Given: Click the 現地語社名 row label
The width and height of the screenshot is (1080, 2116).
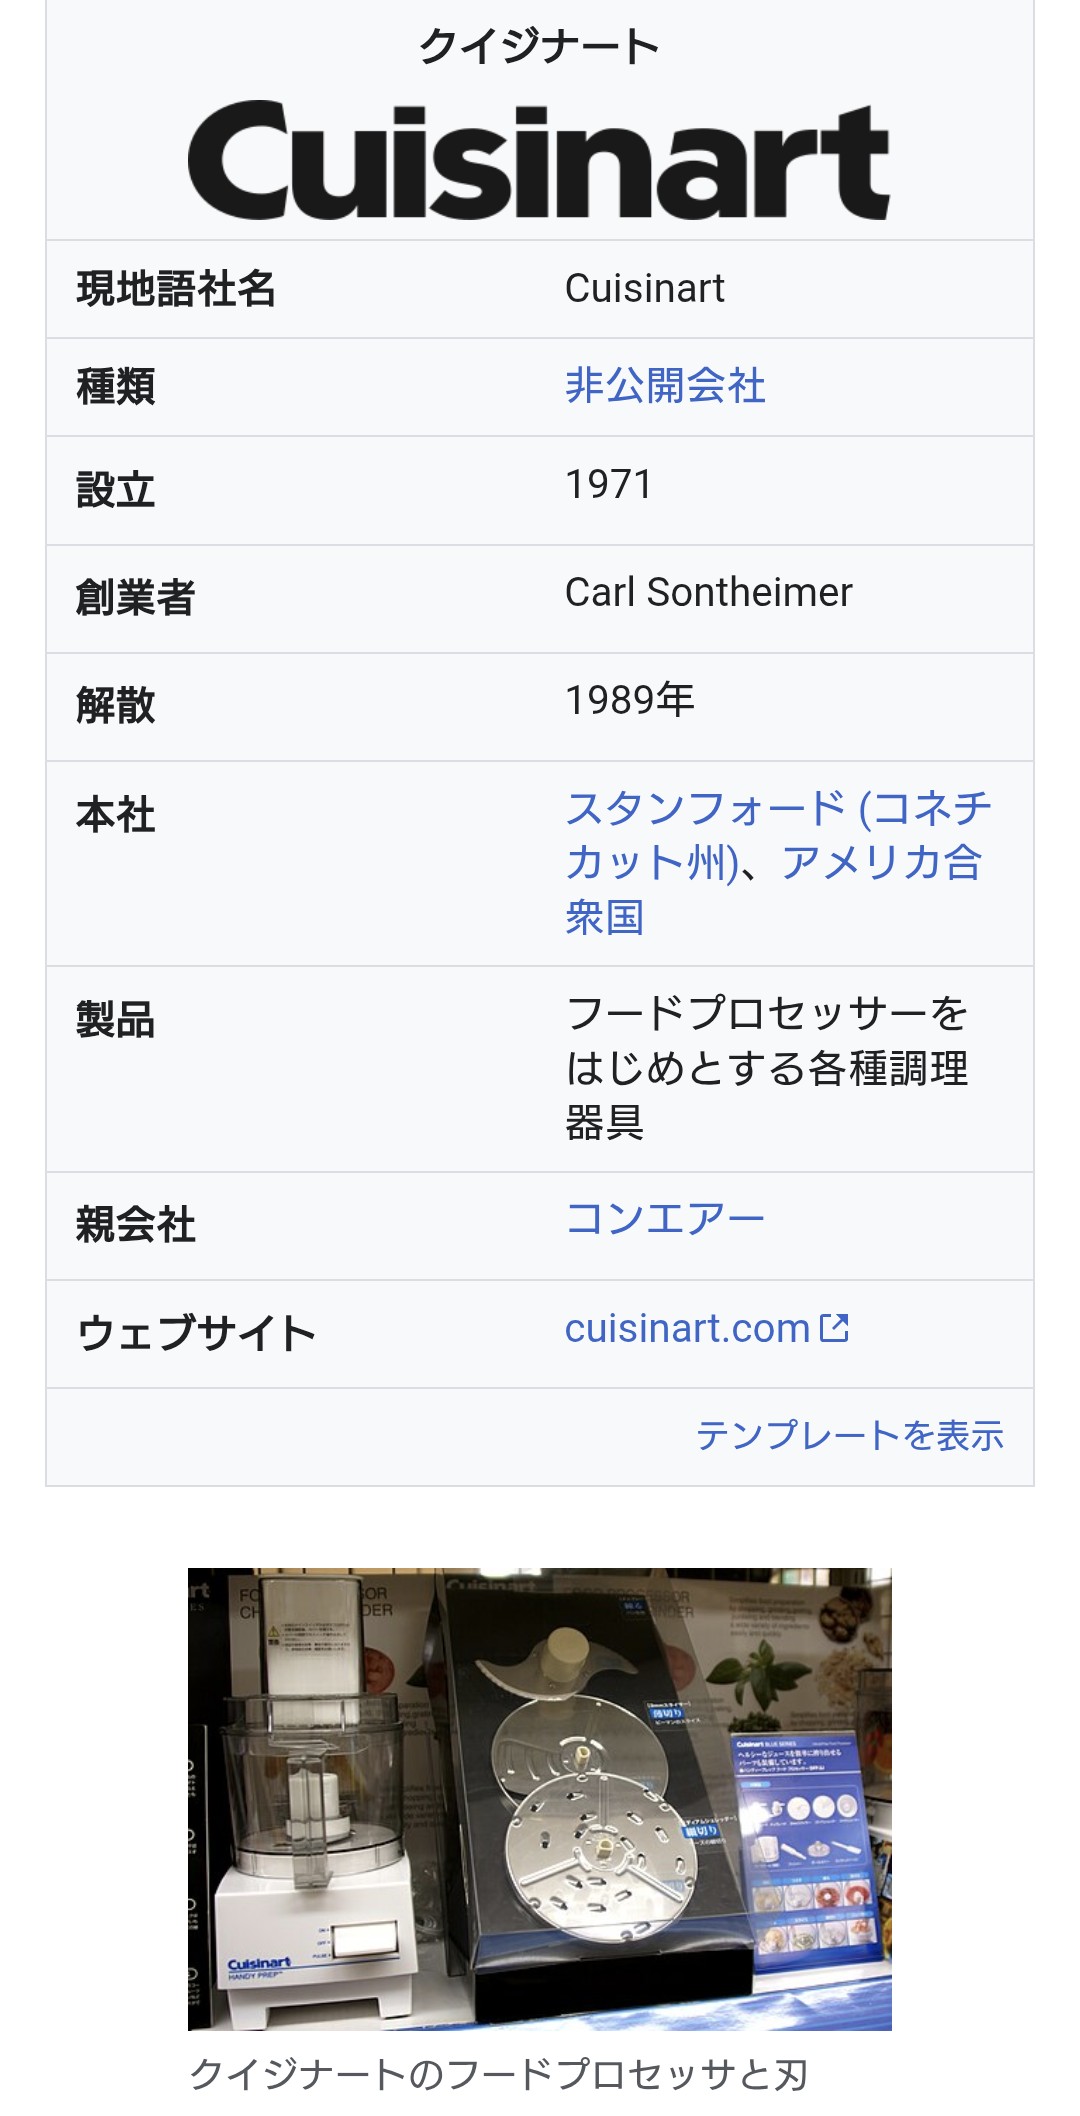Looking at the screenshot, I should [x=176, y=289].
